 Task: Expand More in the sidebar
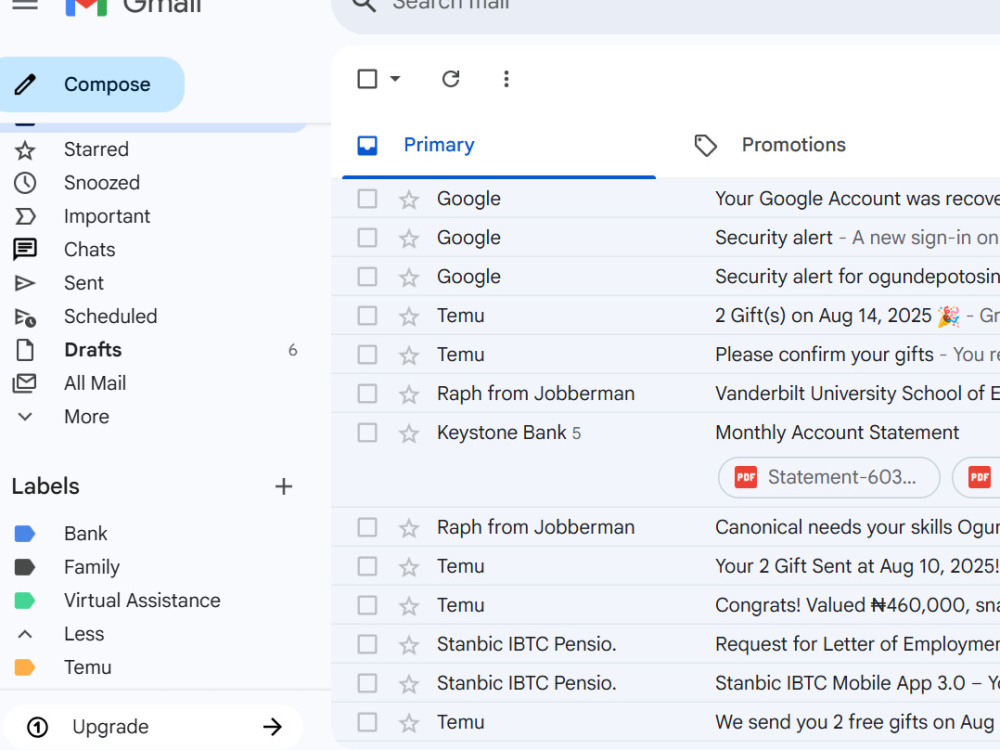(86, 417)
